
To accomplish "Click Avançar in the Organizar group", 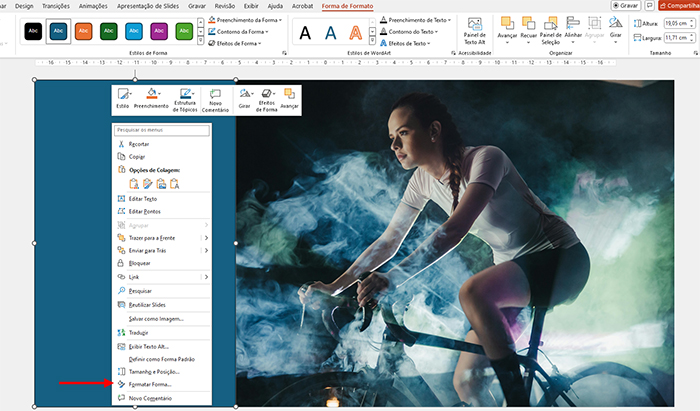I will click(x=507, y=30).
